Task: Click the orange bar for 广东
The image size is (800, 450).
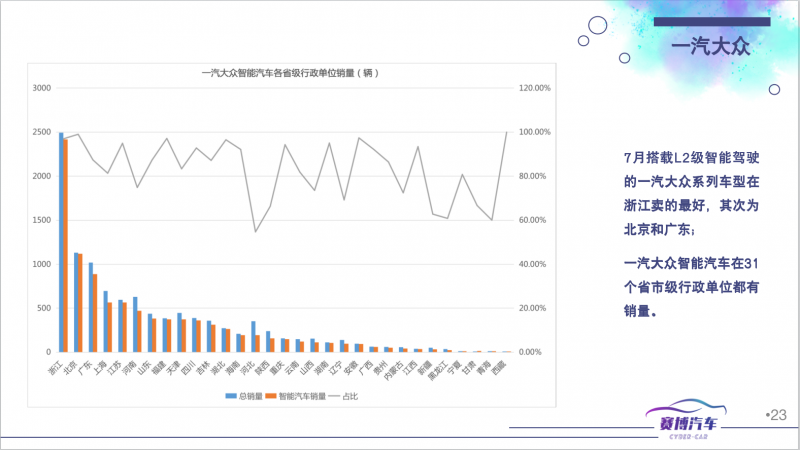Action: (x=95, y=313)
